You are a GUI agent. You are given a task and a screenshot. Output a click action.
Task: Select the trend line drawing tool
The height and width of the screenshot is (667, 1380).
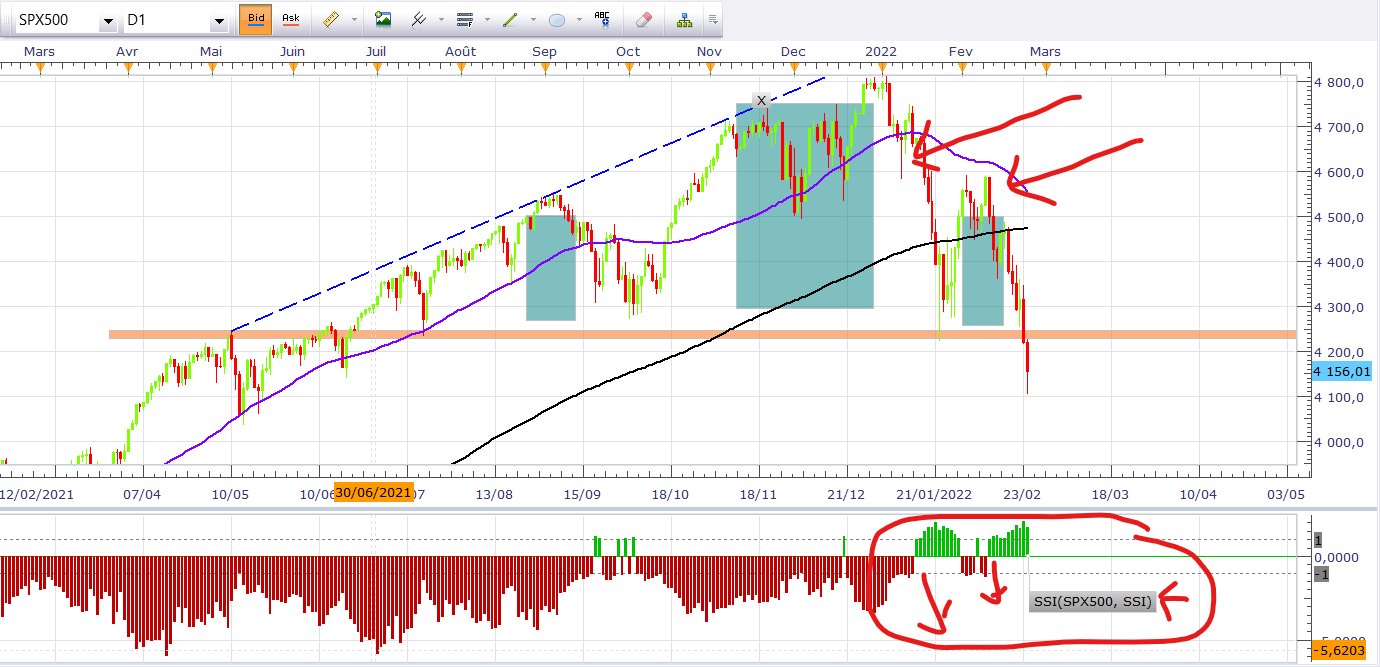tap(510, 19)
